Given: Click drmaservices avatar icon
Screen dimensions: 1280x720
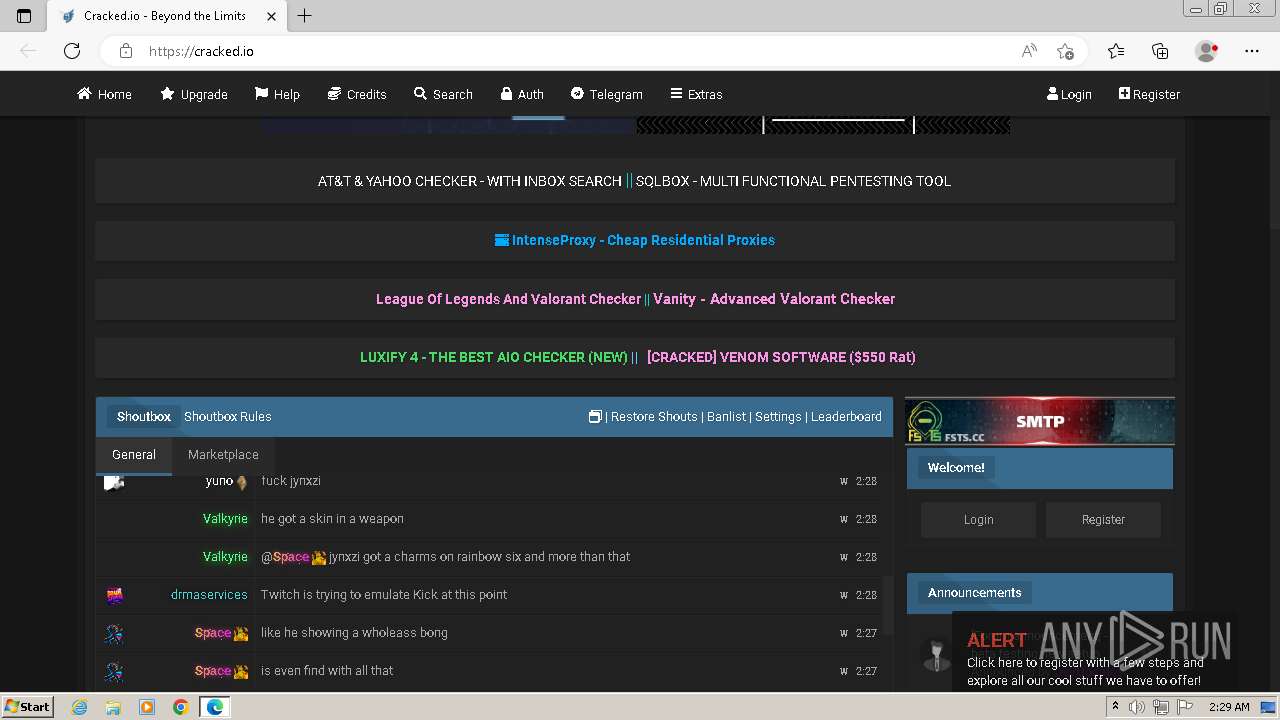Looking at the screenshot, I should coord(115,596).
